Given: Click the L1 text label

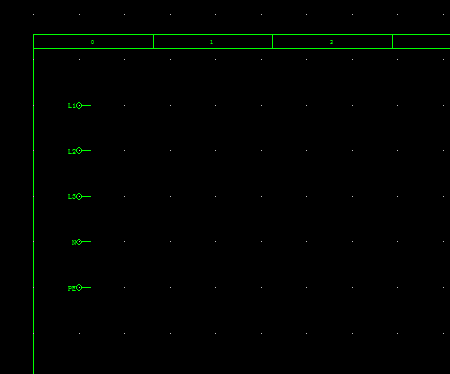Looking at the screenshot, I should coord(72,106).
